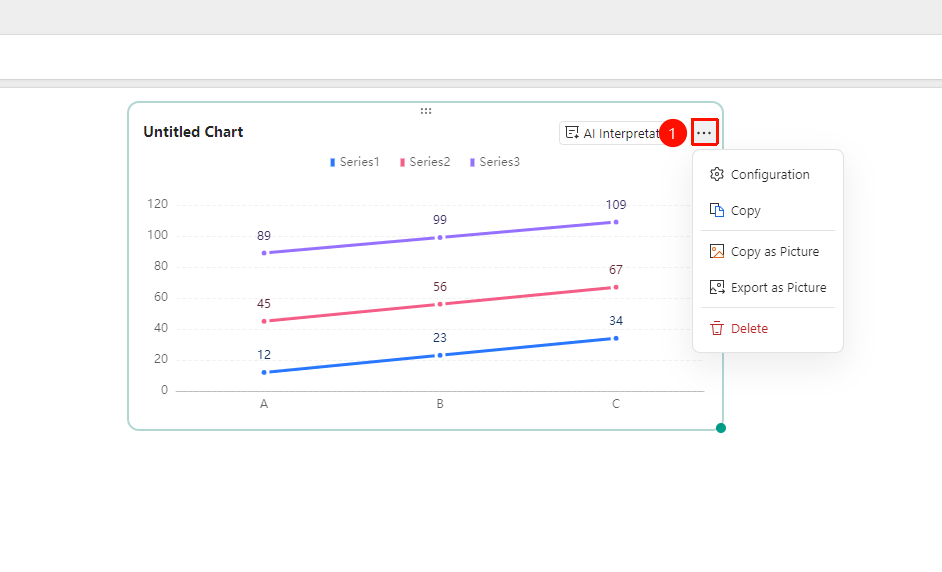Click the AI Interpretation icon
This screenshot has width=942, height=572.
[572, 133]
